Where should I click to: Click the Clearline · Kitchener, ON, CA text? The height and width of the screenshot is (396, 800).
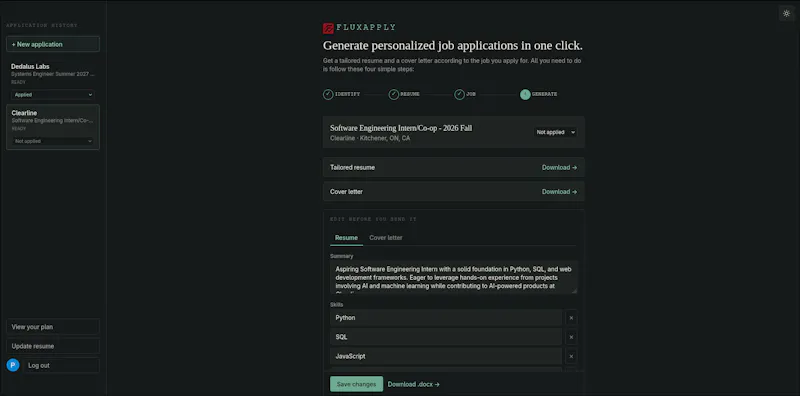click(x=370, y=138)
